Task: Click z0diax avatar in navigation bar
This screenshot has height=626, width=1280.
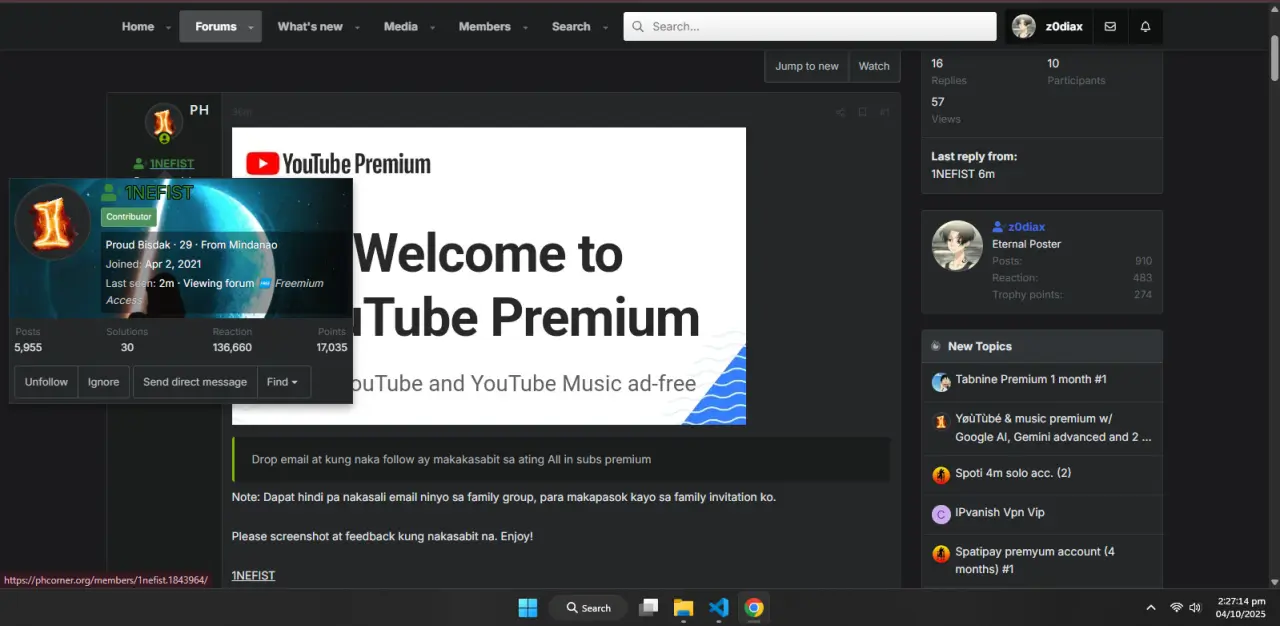Action: (1023, 27)
